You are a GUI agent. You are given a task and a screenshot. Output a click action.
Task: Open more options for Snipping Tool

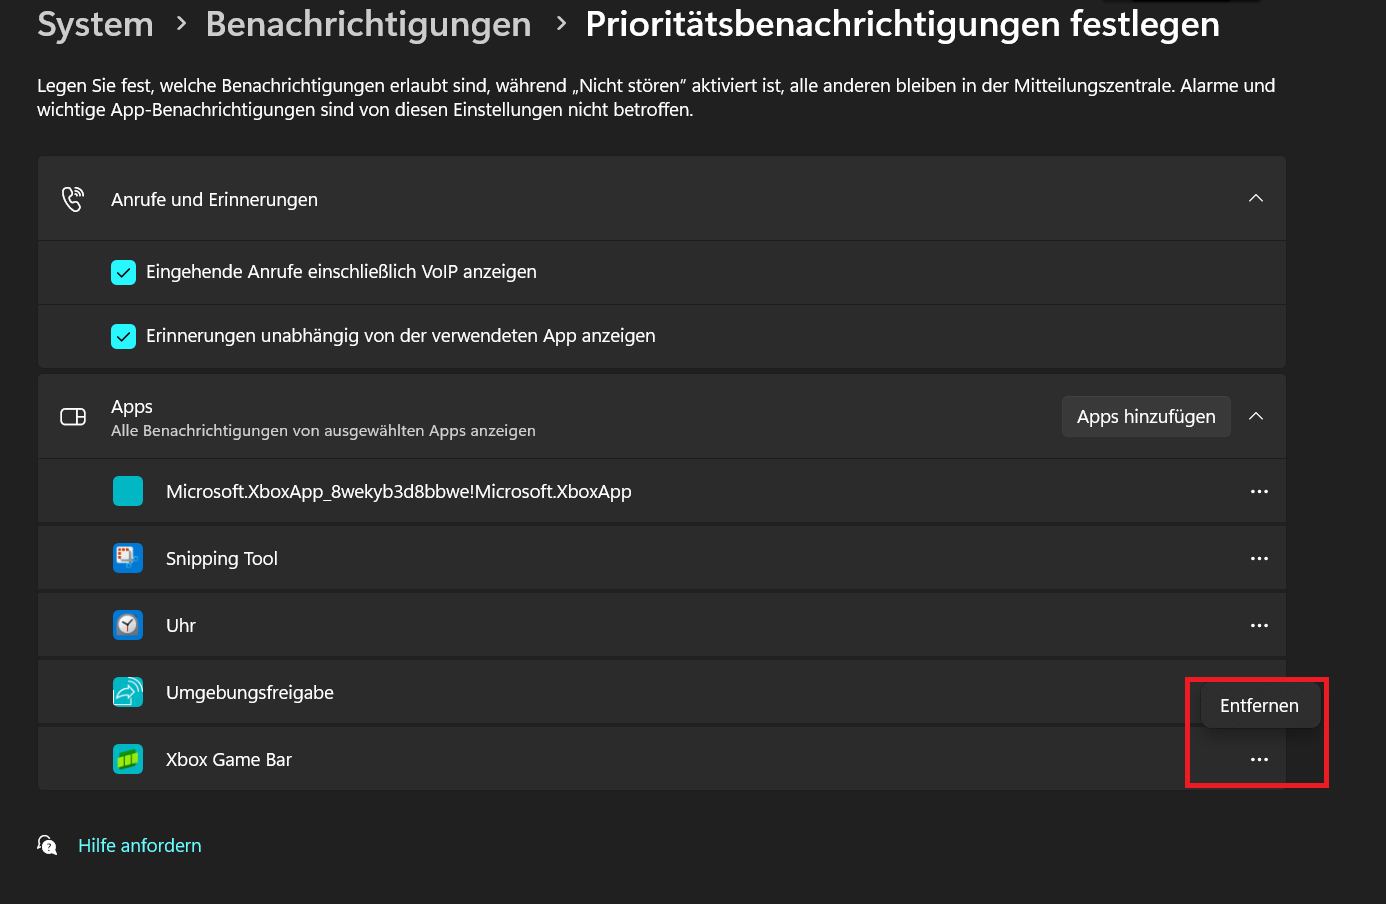tap(1259, 558)
